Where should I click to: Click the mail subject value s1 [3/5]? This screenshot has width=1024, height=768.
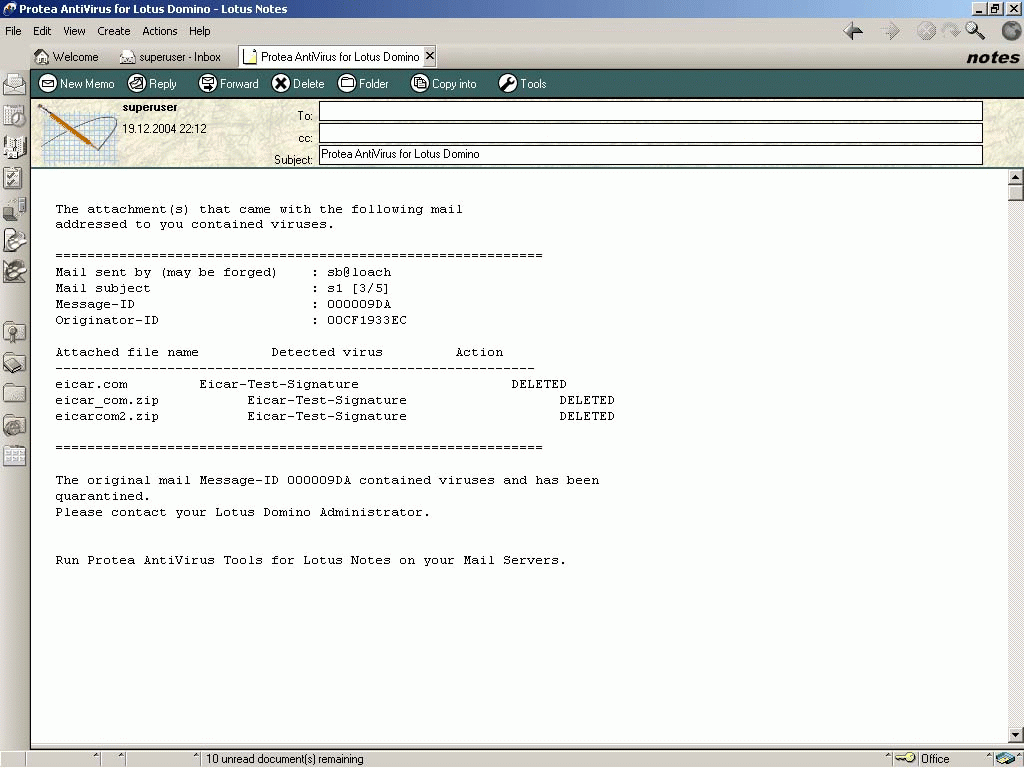click(x=358, y=288)
